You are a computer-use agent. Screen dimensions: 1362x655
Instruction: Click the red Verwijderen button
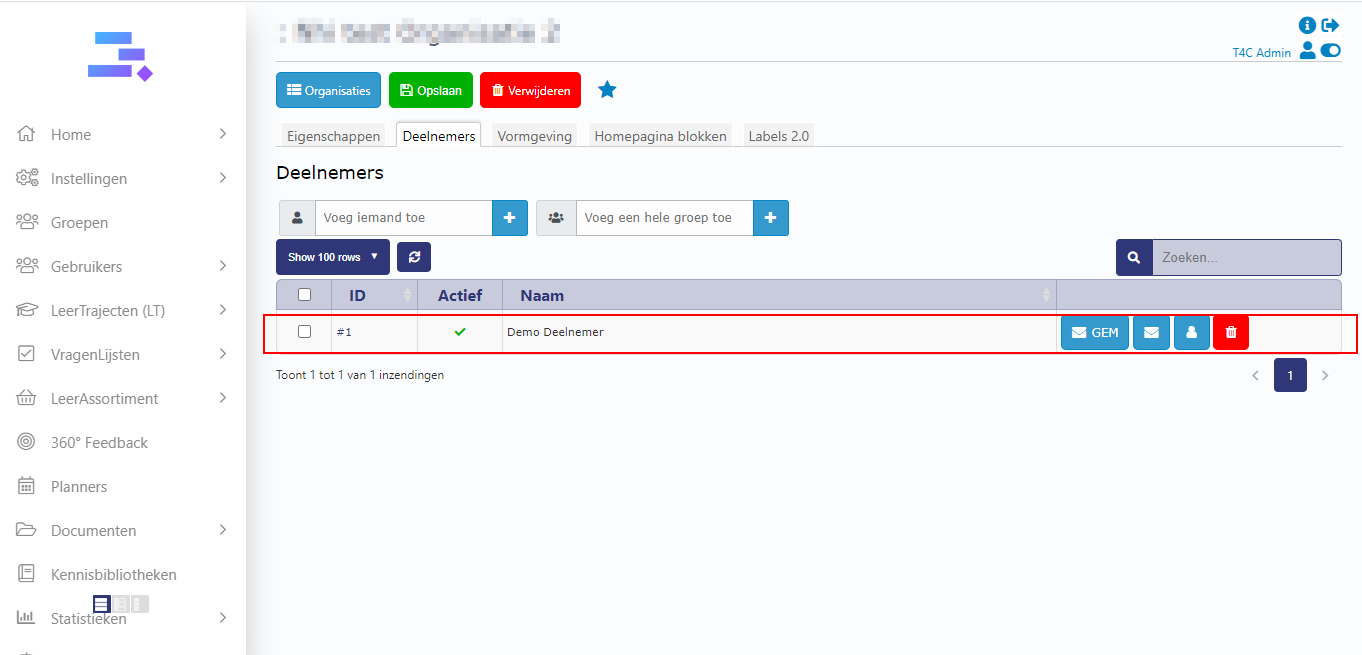point(530,90)
